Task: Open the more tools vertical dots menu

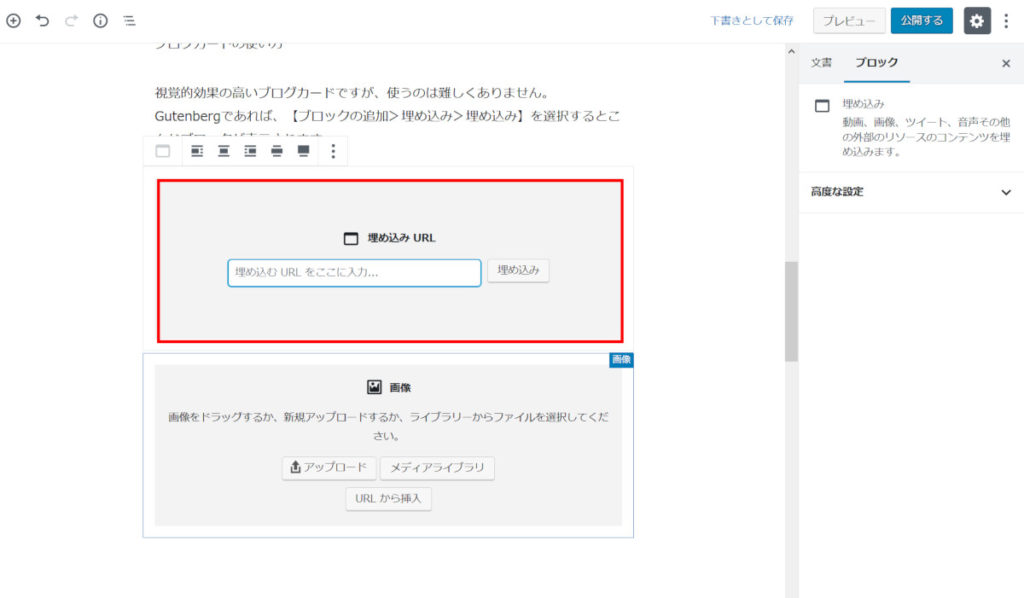Action: pyautogui.click(x=1006, y=21)
